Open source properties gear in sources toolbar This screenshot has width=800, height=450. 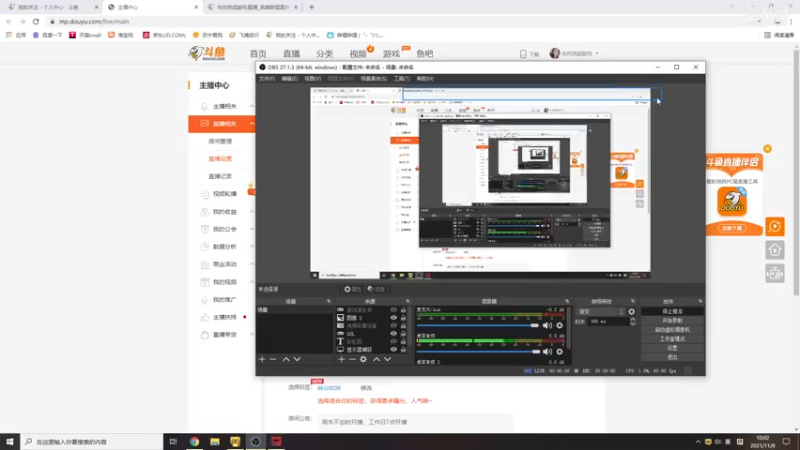point(363,359)
